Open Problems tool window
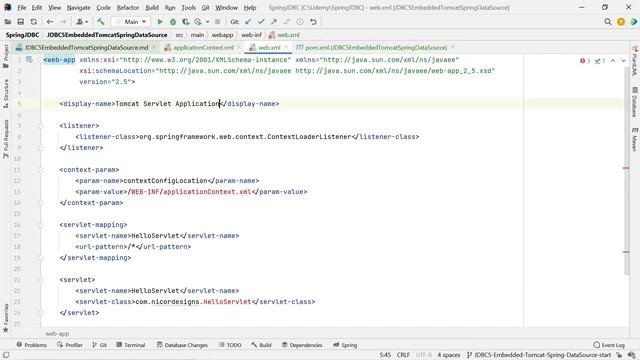This screenshot has width=640, height=360. click(x=32, y=345)
